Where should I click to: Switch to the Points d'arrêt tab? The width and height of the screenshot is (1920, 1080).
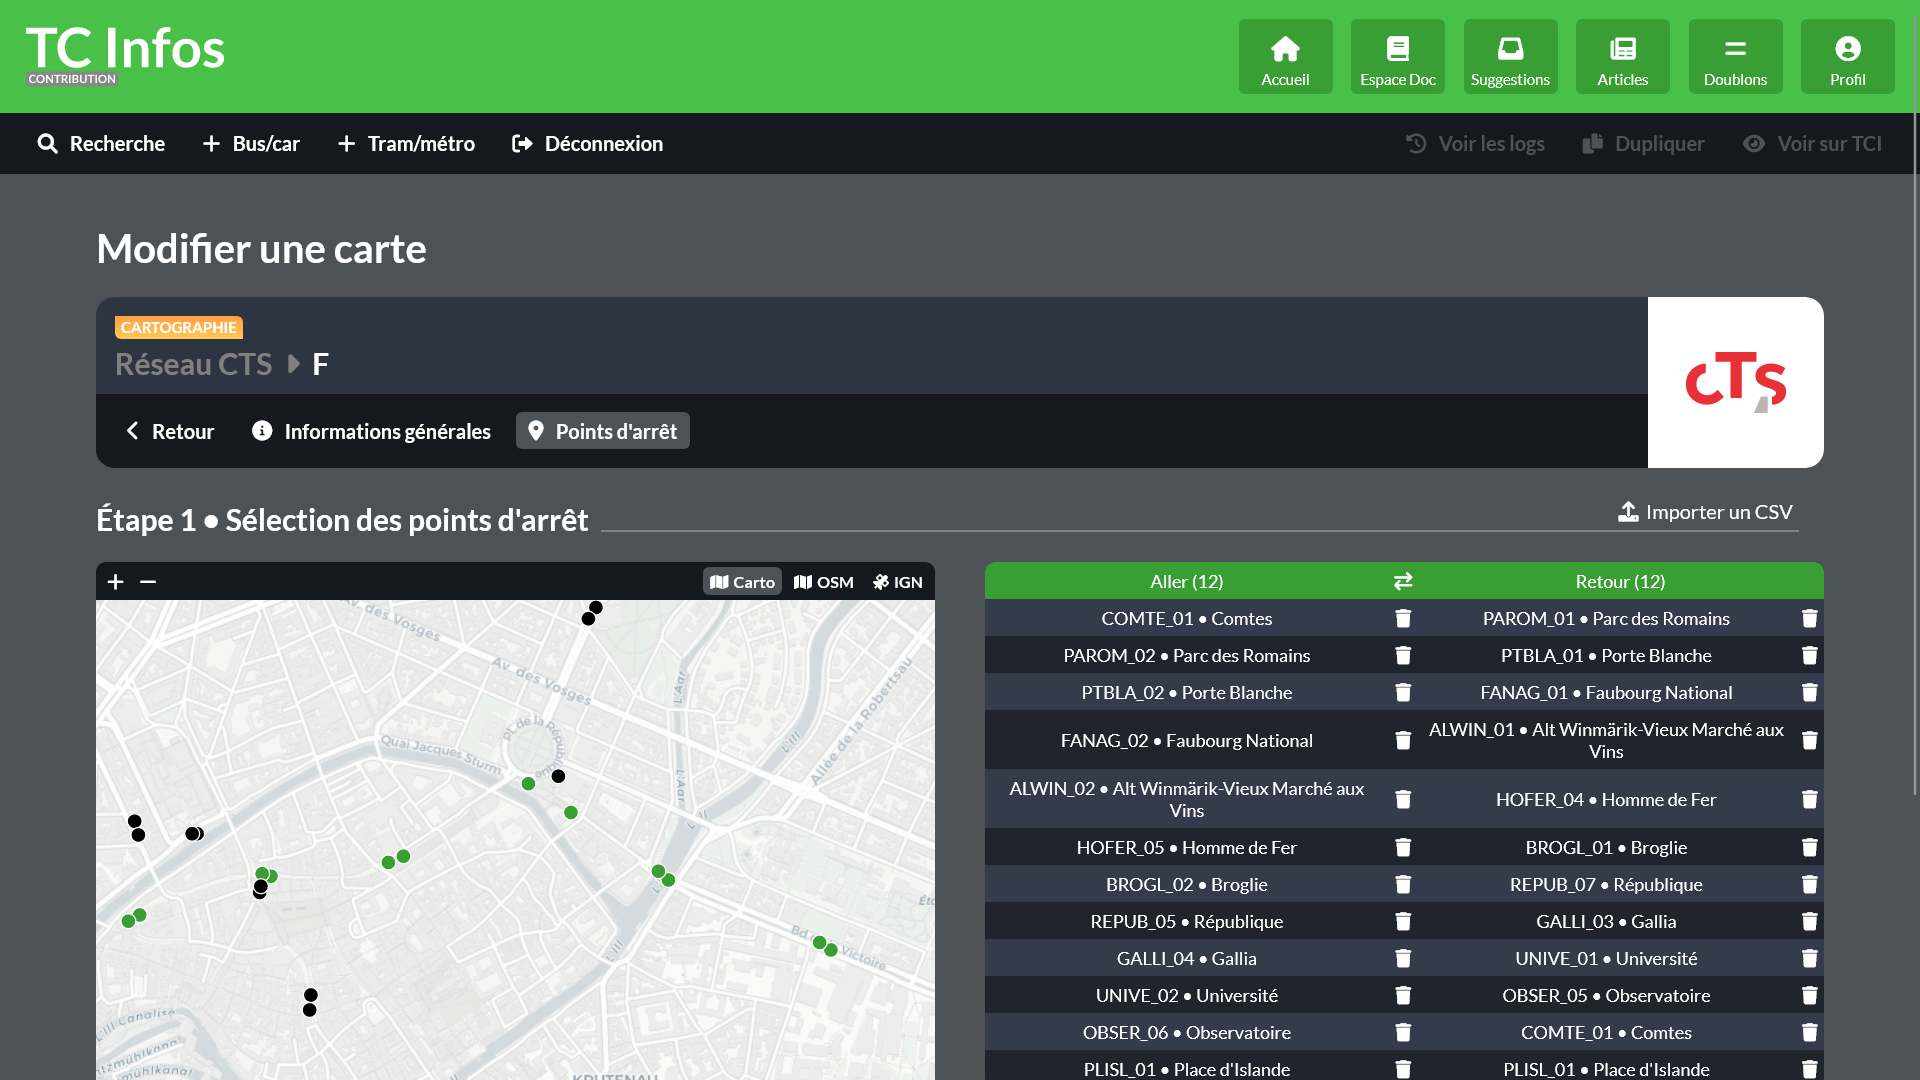602,430
